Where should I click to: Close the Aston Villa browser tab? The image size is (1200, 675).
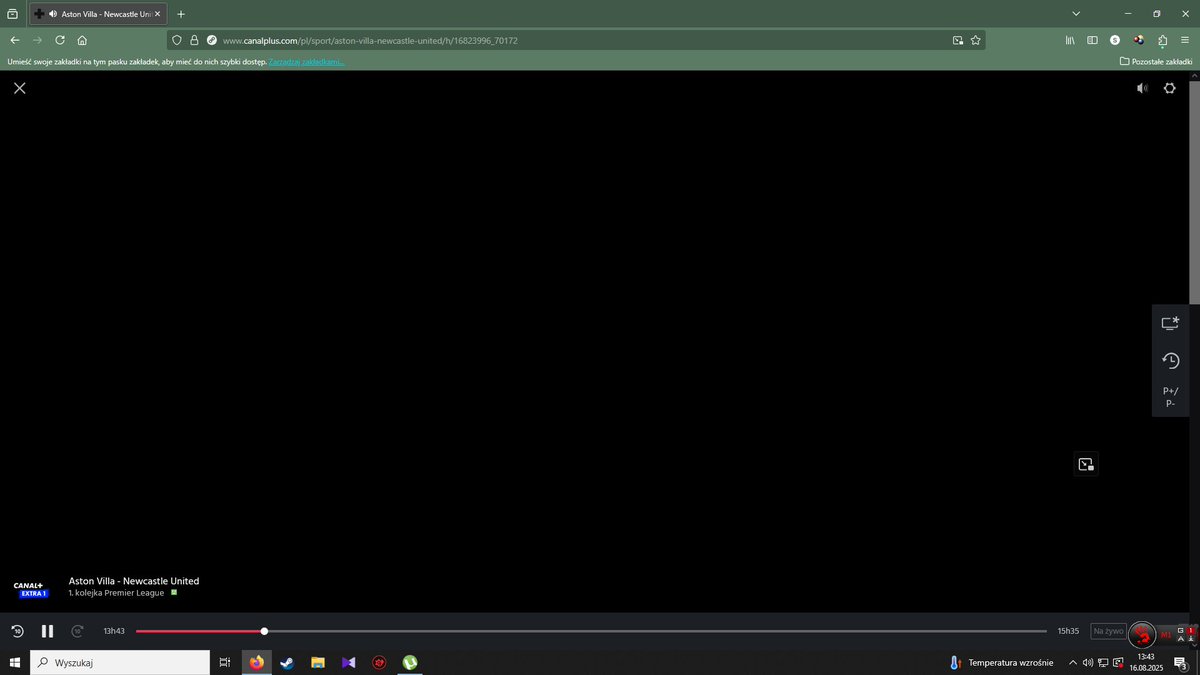coord(157,14)
